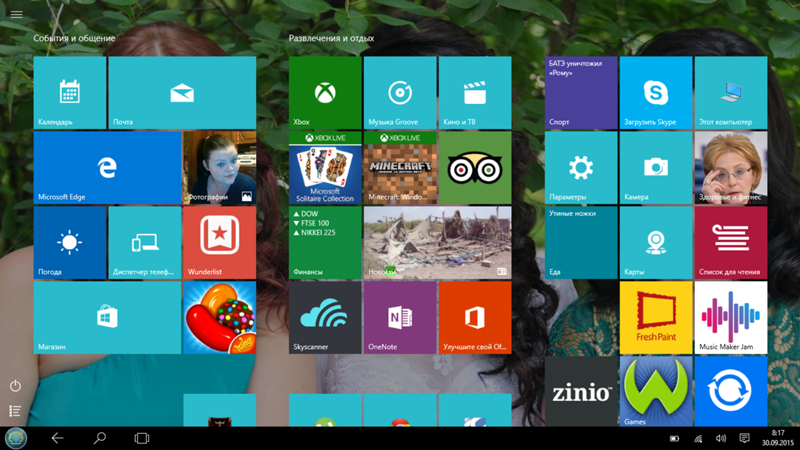Image resolution: width=800 pixels, height=450 pixels.
Task: Open the Новости news tile
Action: point(437,242)
